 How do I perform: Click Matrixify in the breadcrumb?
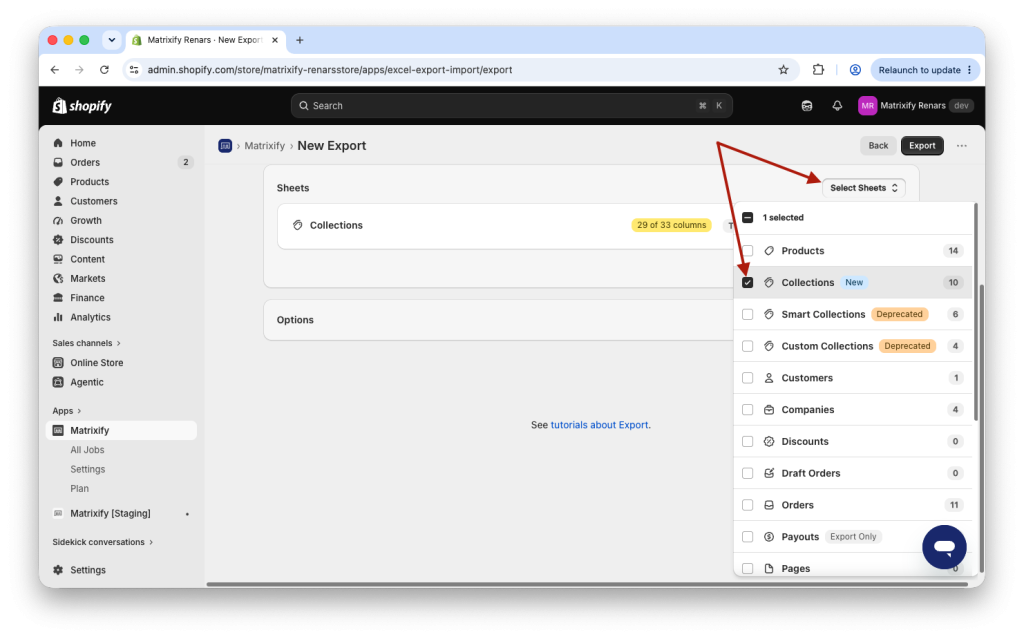(x=264, y=146)
